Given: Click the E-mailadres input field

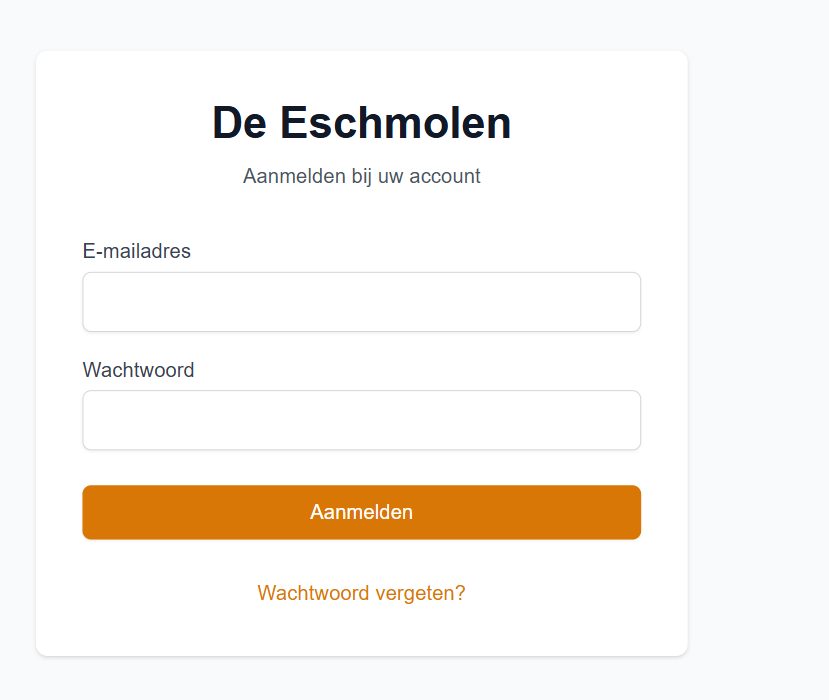Looking at the screenshot, I should 361,301.
